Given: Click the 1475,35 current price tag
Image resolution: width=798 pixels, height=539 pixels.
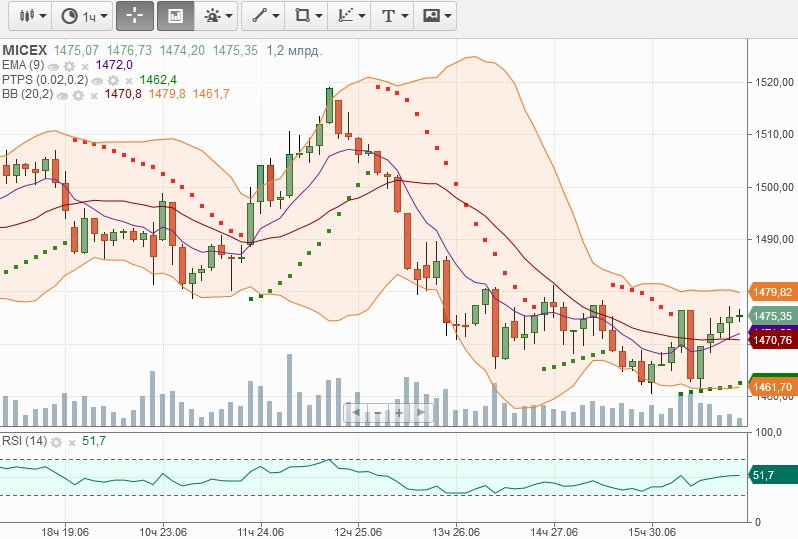Looking at the screenshot, I should (771, 316).
